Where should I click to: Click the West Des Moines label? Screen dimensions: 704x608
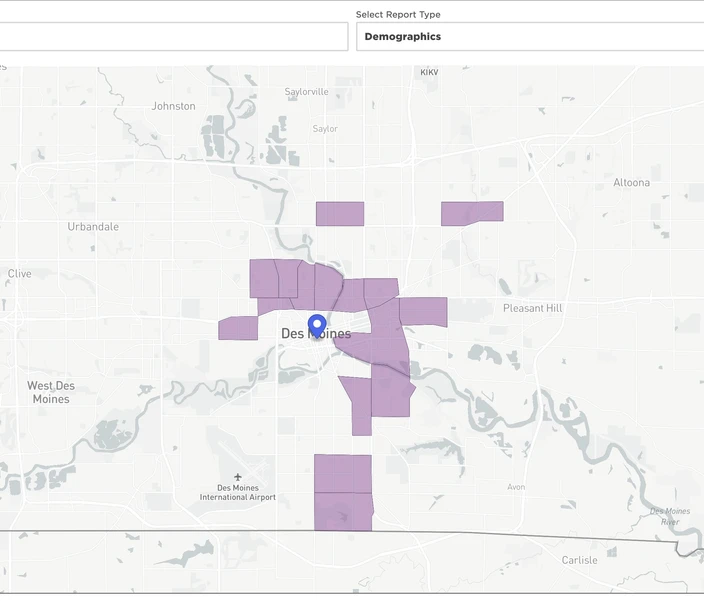(x=50, y=392)
